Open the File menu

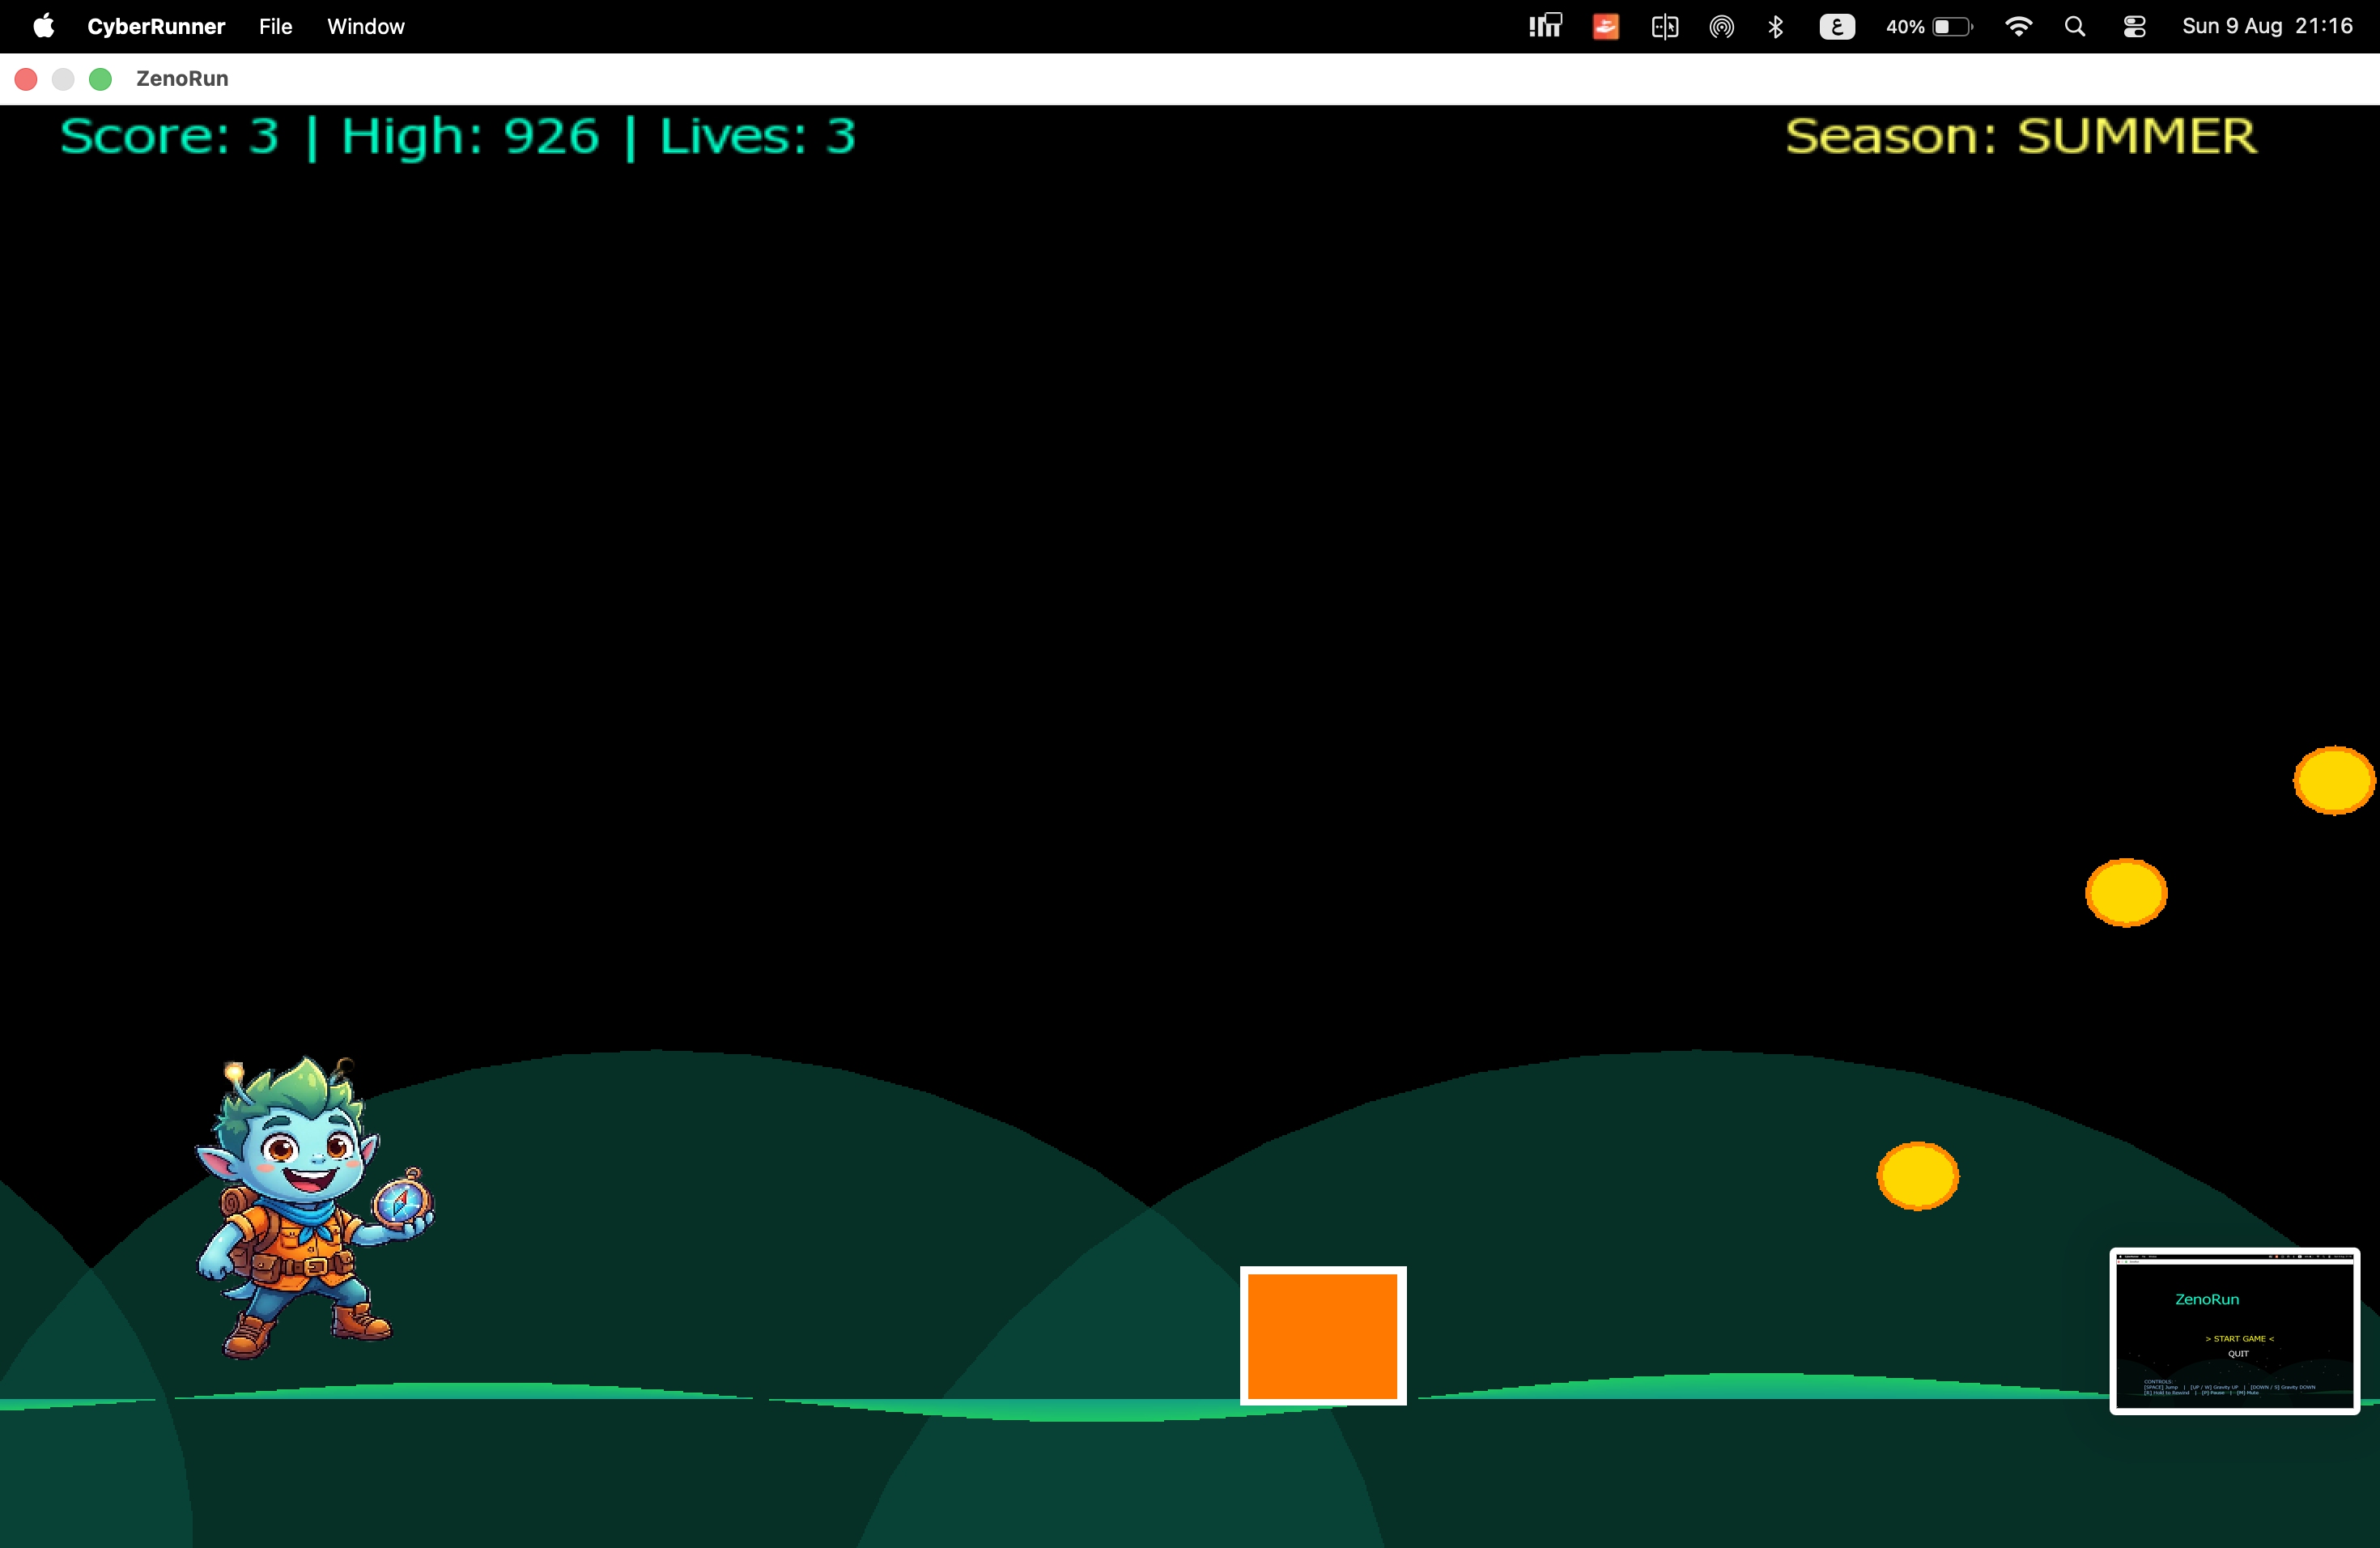tap(275, 26)
